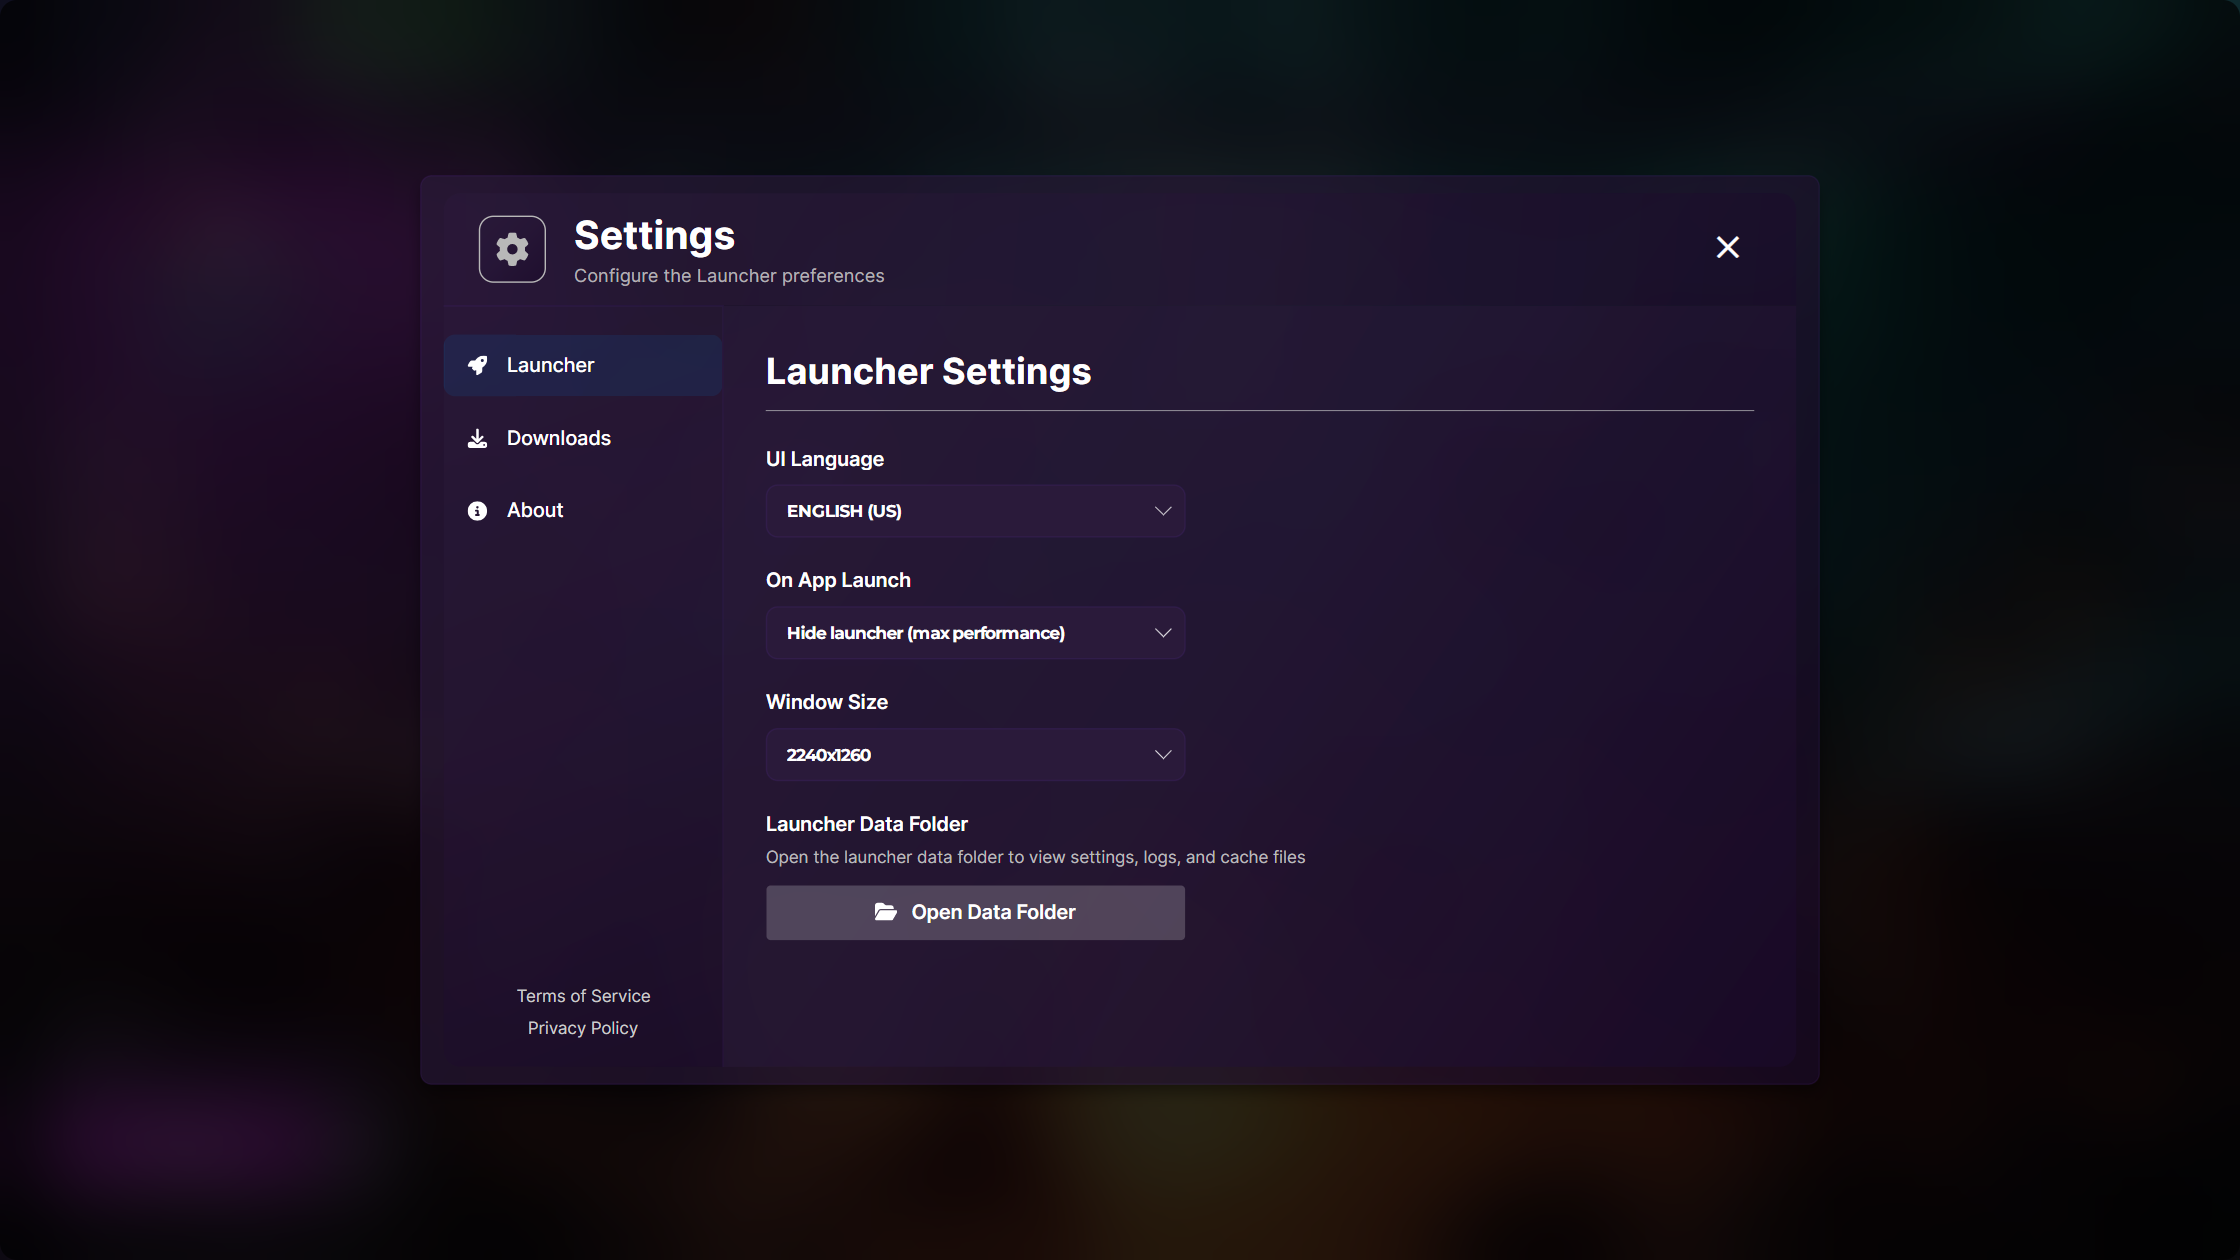
Task: Click the info circle icon beside About
Action: click(478, 511)
